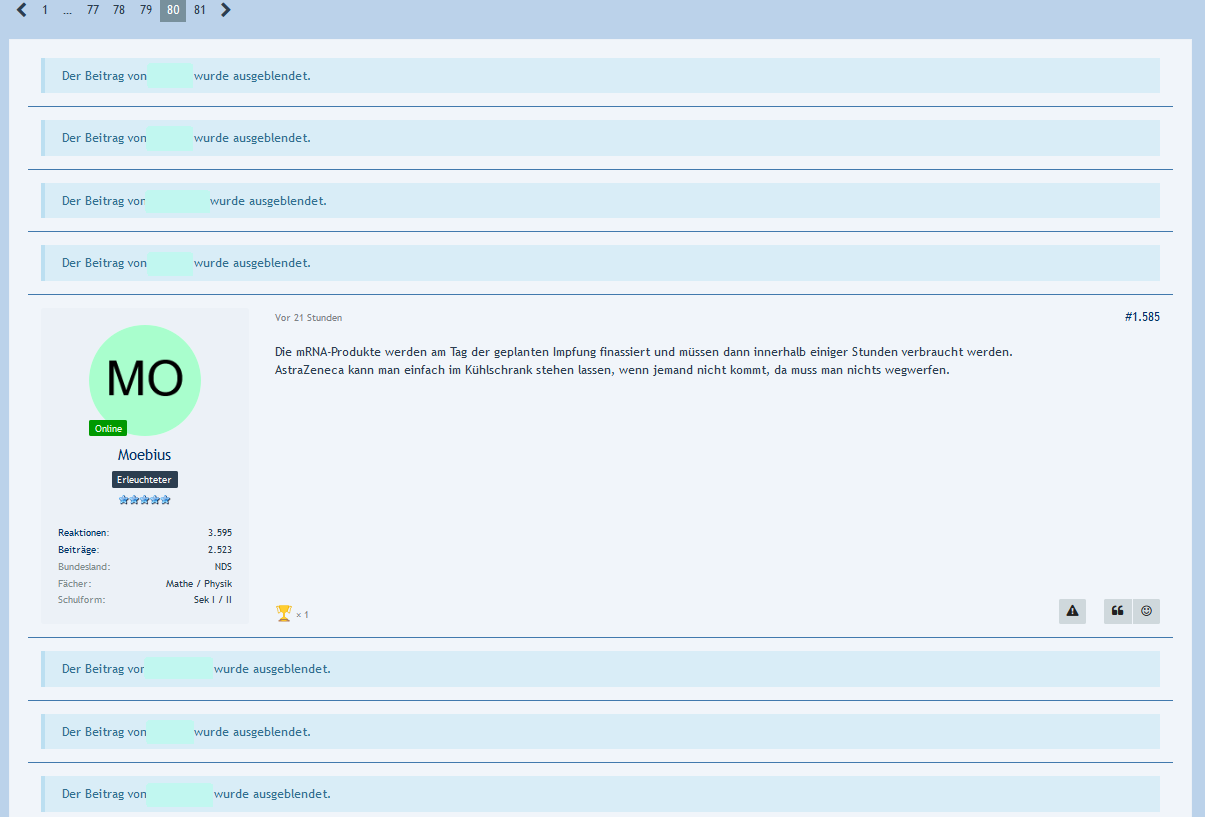
Task: Click the MO avatar circle
Action: point(145,380)
